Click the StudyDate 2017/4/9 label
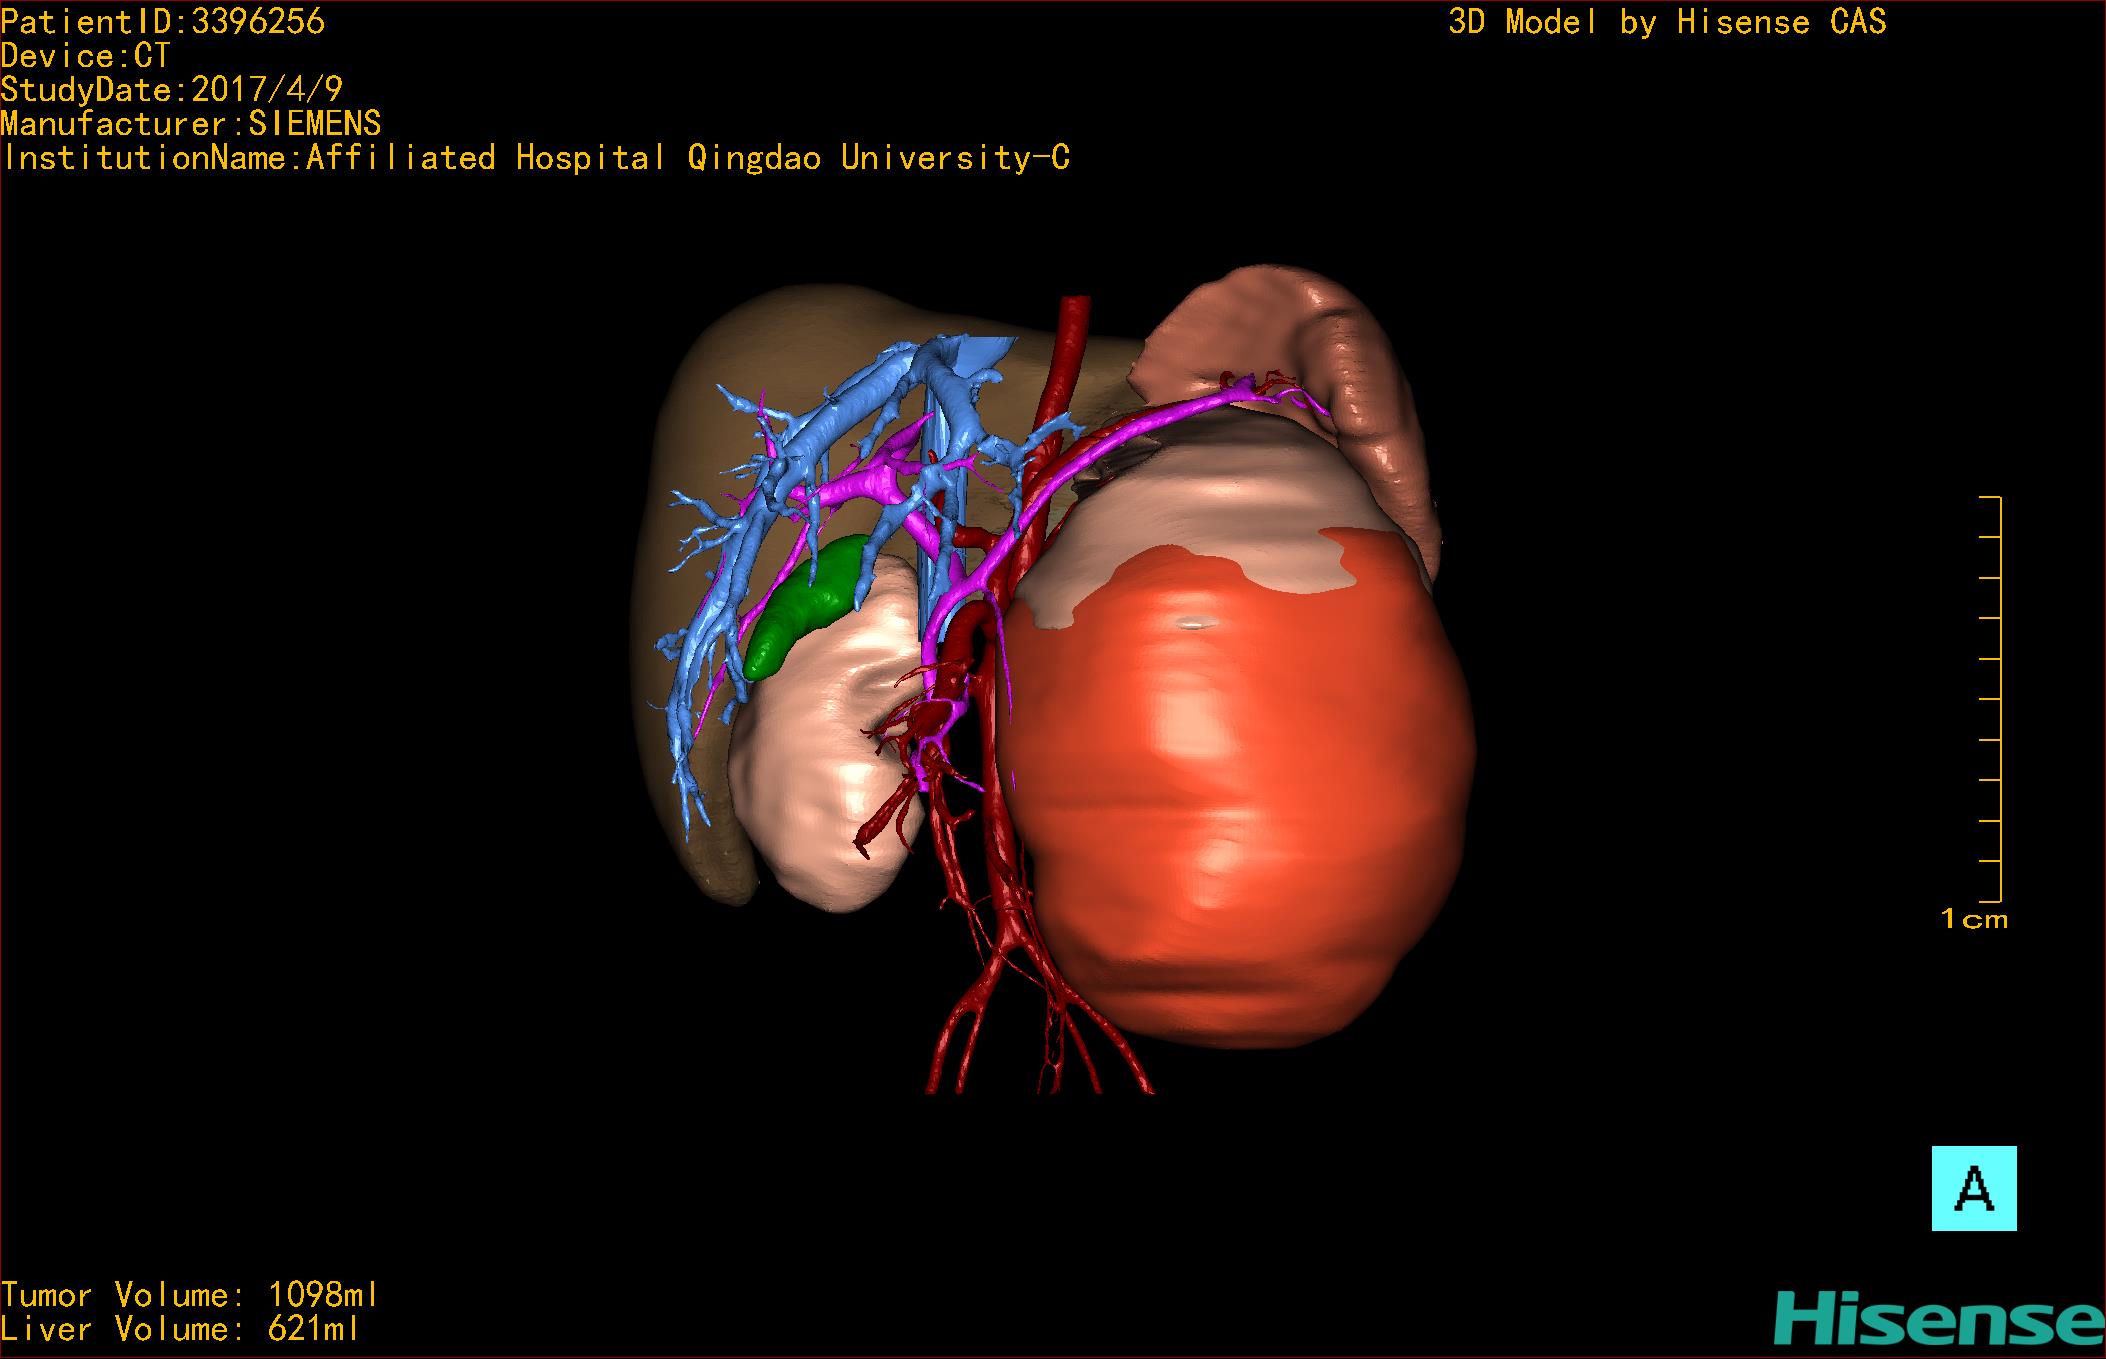Image resolution: width=2106 pixels, height=1359 pixels. [171, 90]
